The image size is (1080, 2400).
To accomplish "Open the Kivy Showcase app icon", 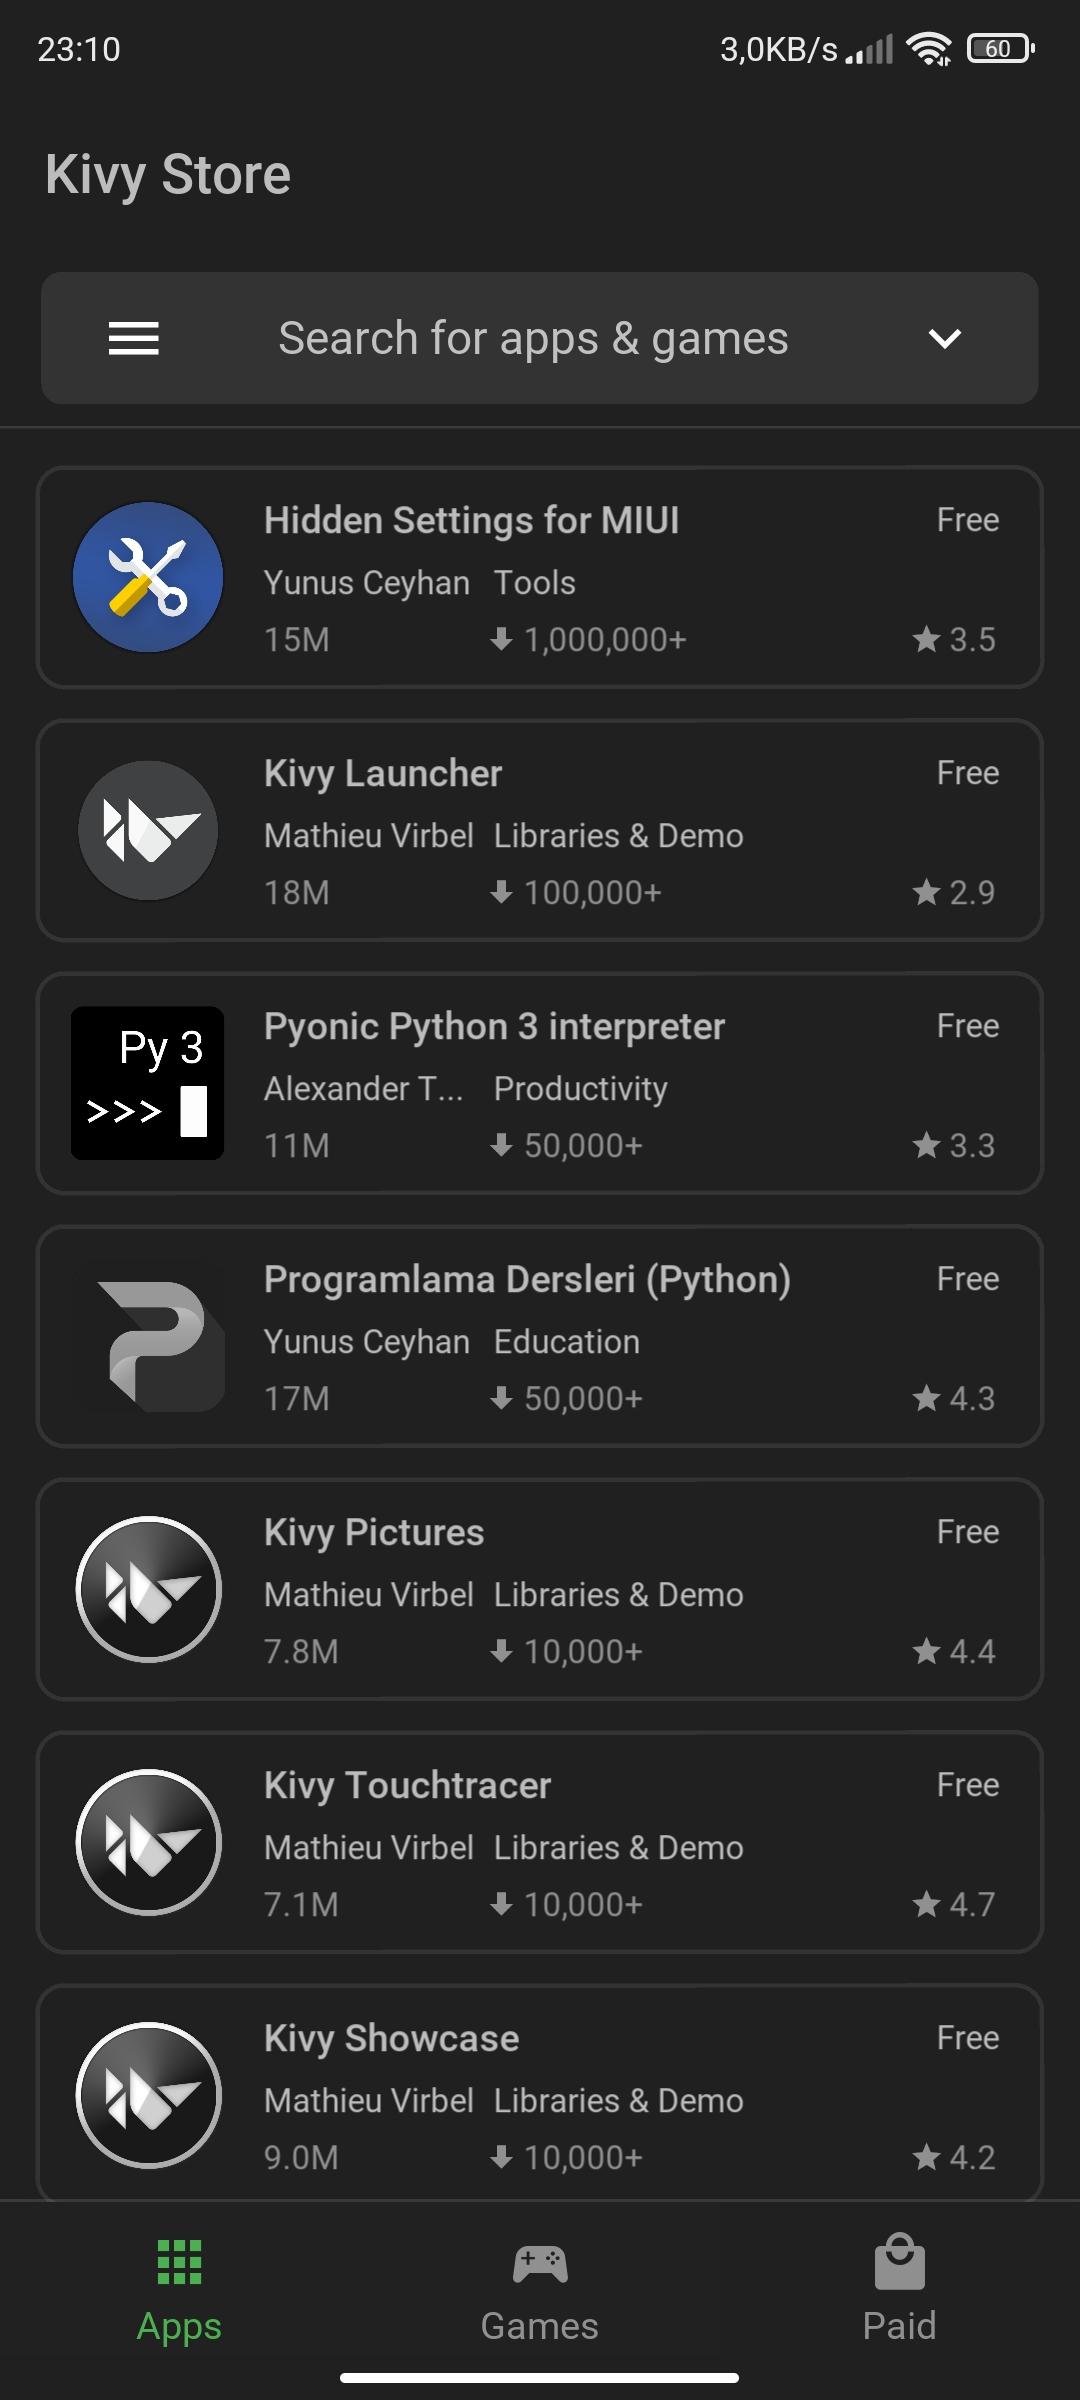I will click(x=148, y=2095).
